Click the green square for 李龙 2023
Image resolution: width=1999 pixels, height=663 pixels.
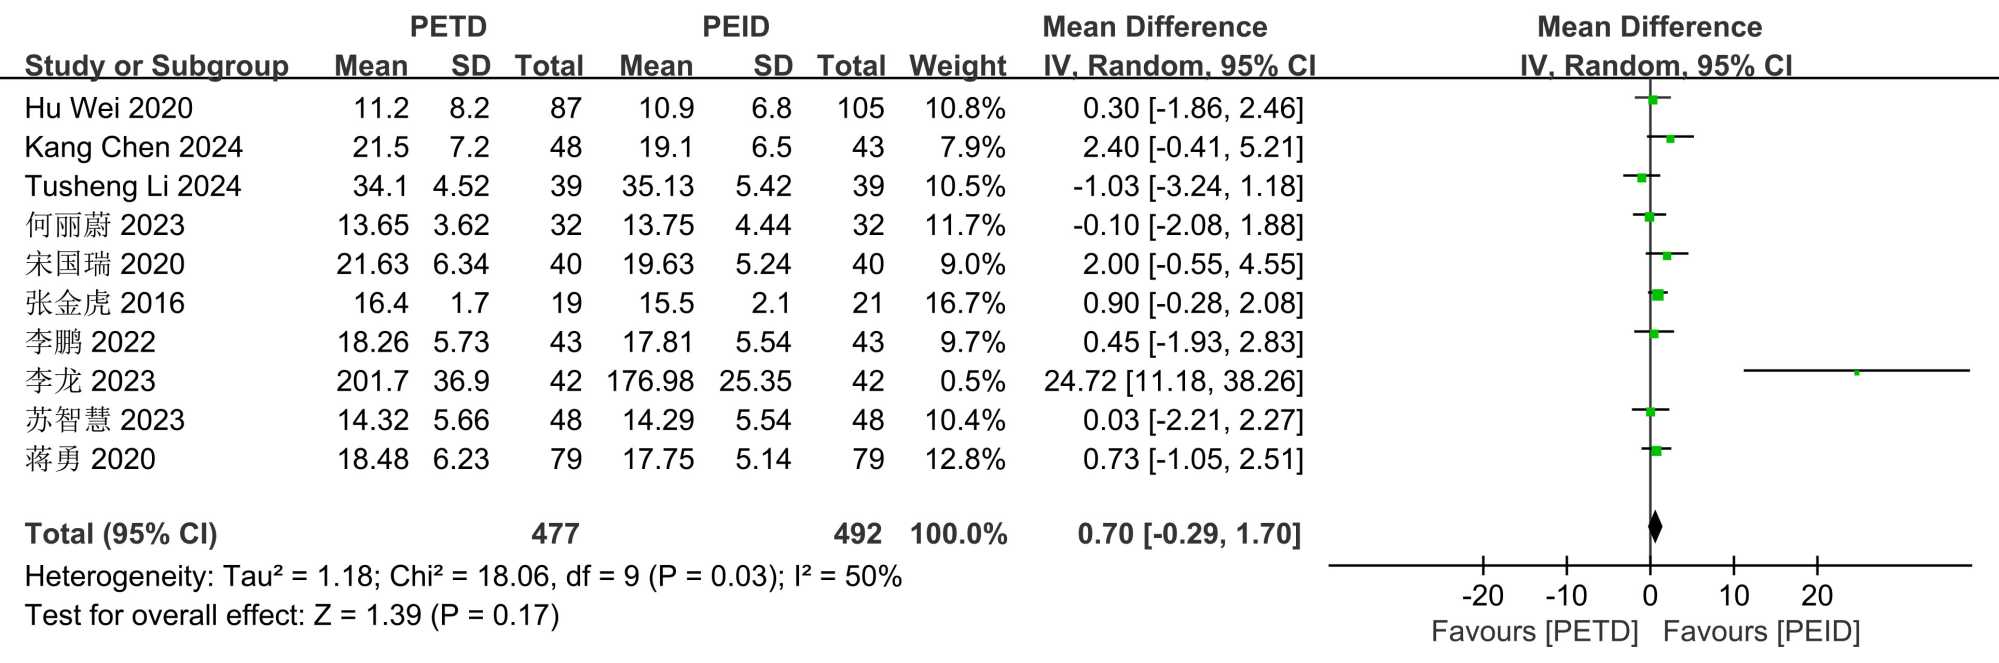[1856, 372]
